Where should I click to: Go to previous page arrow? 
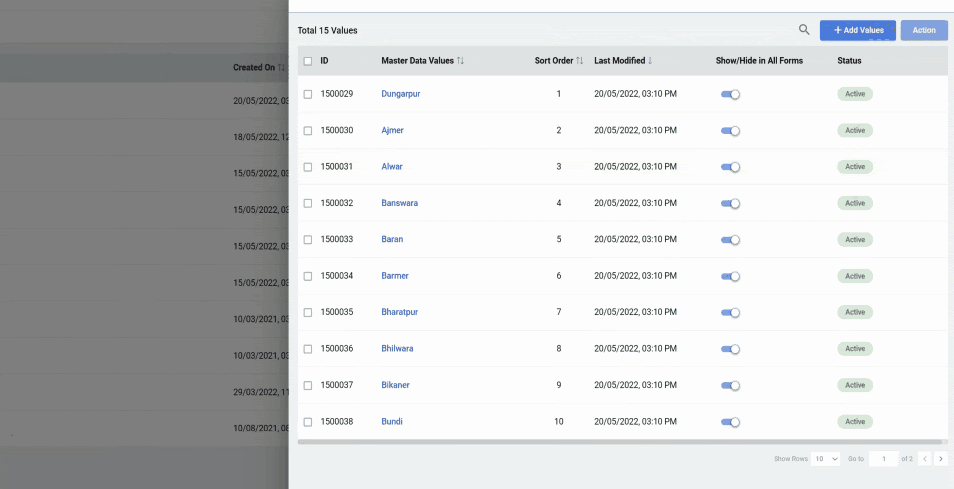coord(924,459)
